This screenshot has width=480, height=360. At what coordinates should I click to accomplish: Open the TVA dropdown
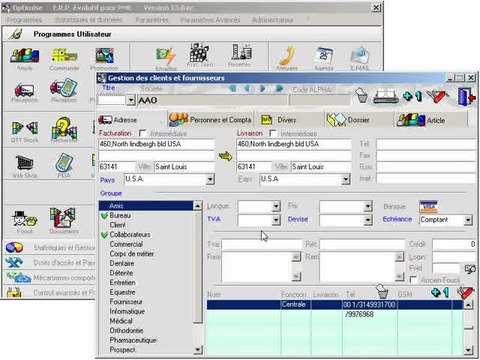click(276, 219)
